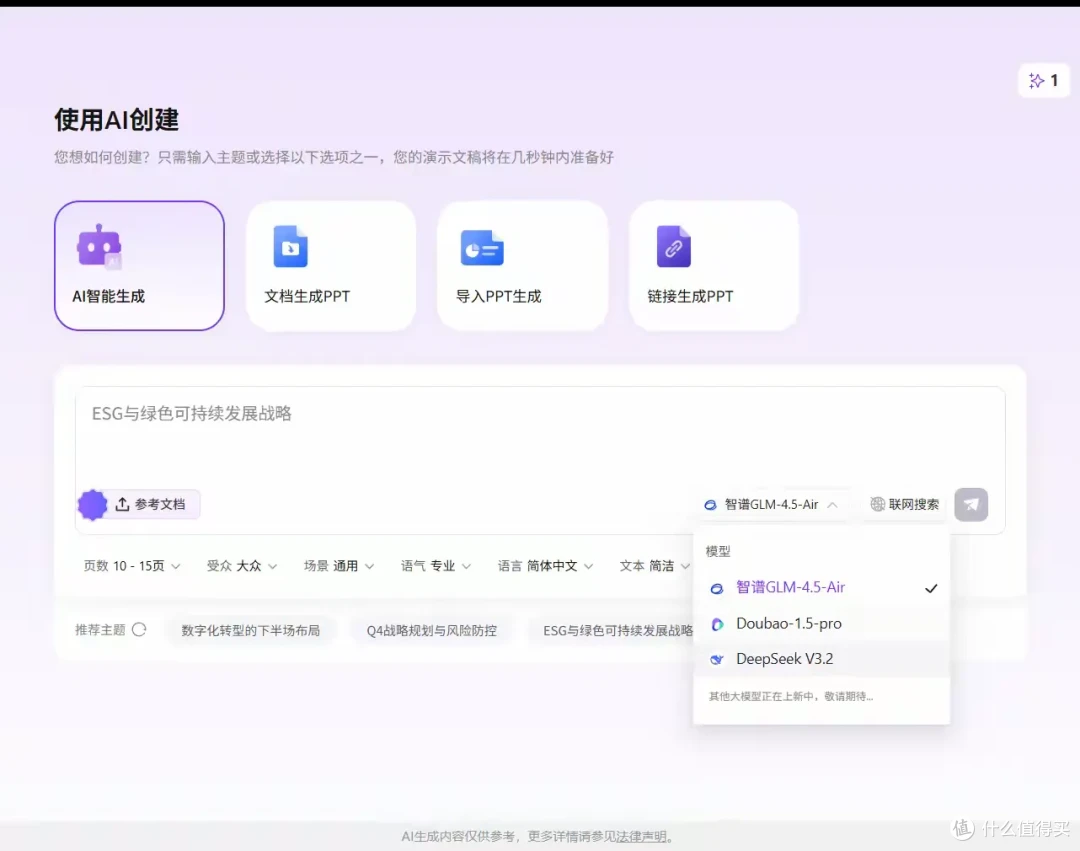Screen dimensions: 1080x851
Task: Click the checkmark next to 智谱GLM-4.5-Air
Action: (931, 589)
